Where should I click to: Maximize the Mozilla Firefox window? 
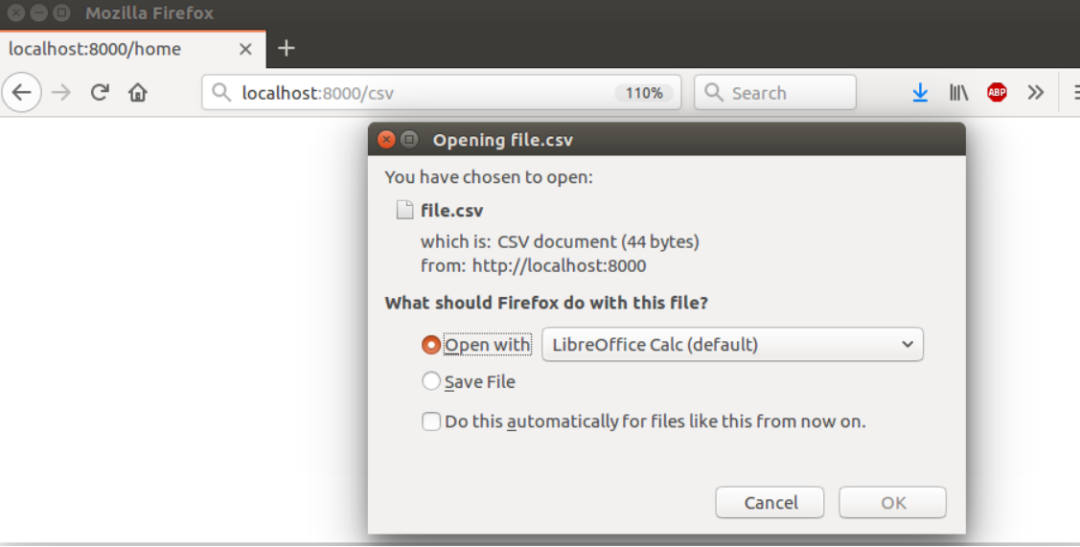tap(62, 12)
